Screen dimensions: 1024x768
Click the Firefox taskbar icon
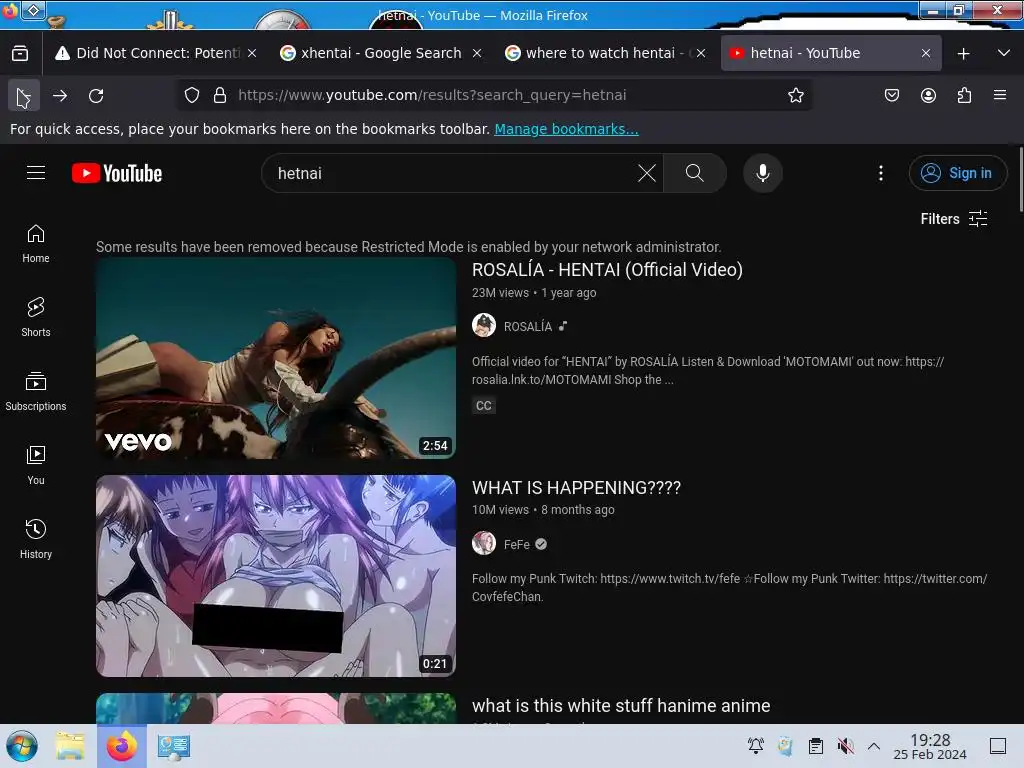click(x=122, y=746)
